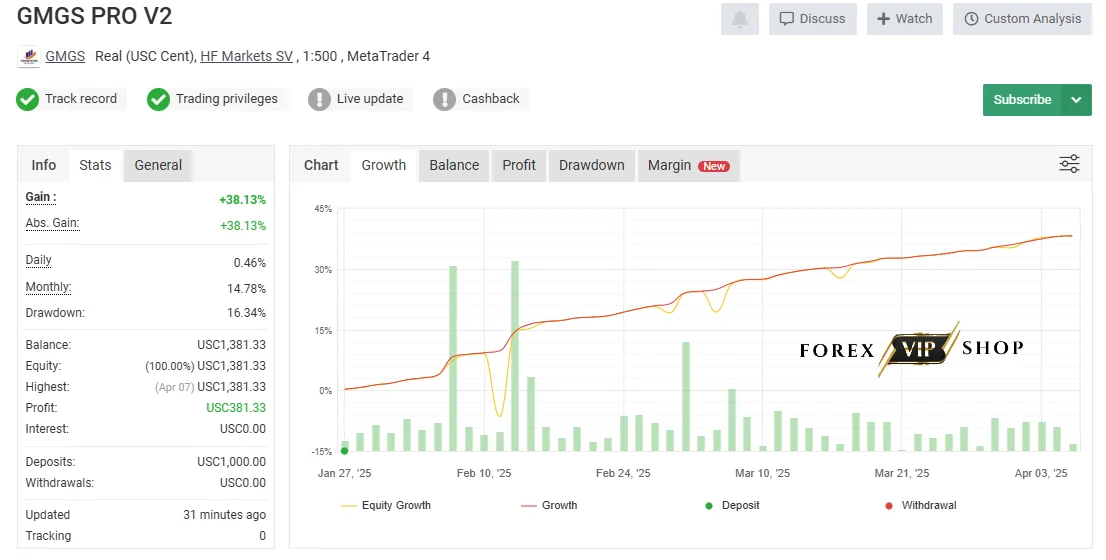Click the Interest value USC0.00

click(243, 429)
